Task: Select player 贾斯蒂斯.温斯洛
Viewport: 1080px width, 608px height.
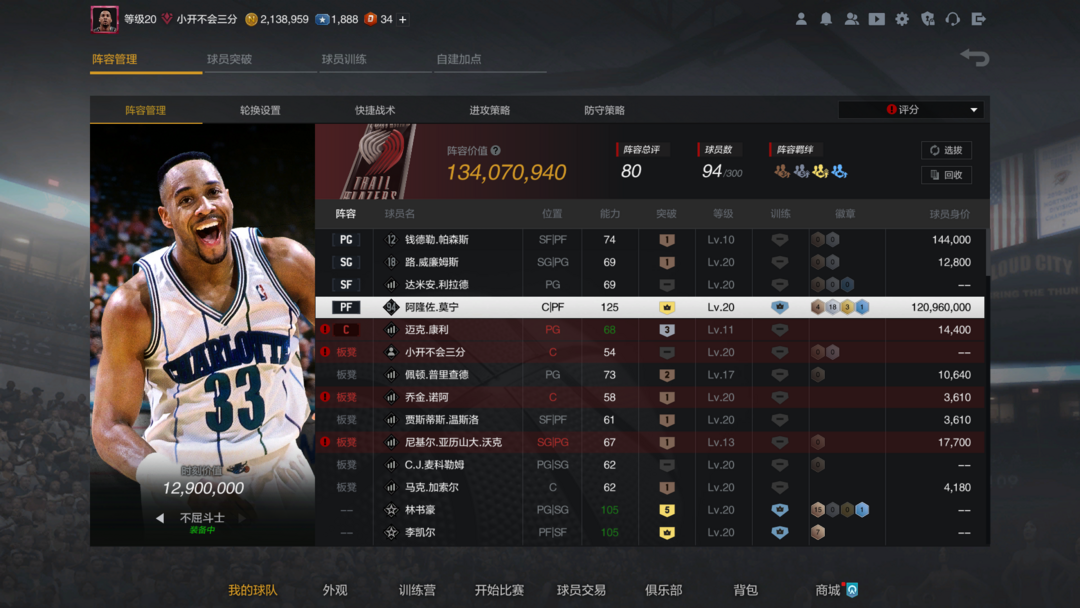Action: [442, 420]
